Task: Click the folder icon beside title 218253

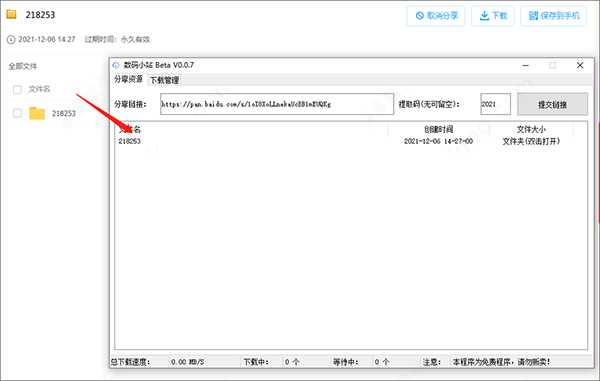Action: (x=11, y=15)
